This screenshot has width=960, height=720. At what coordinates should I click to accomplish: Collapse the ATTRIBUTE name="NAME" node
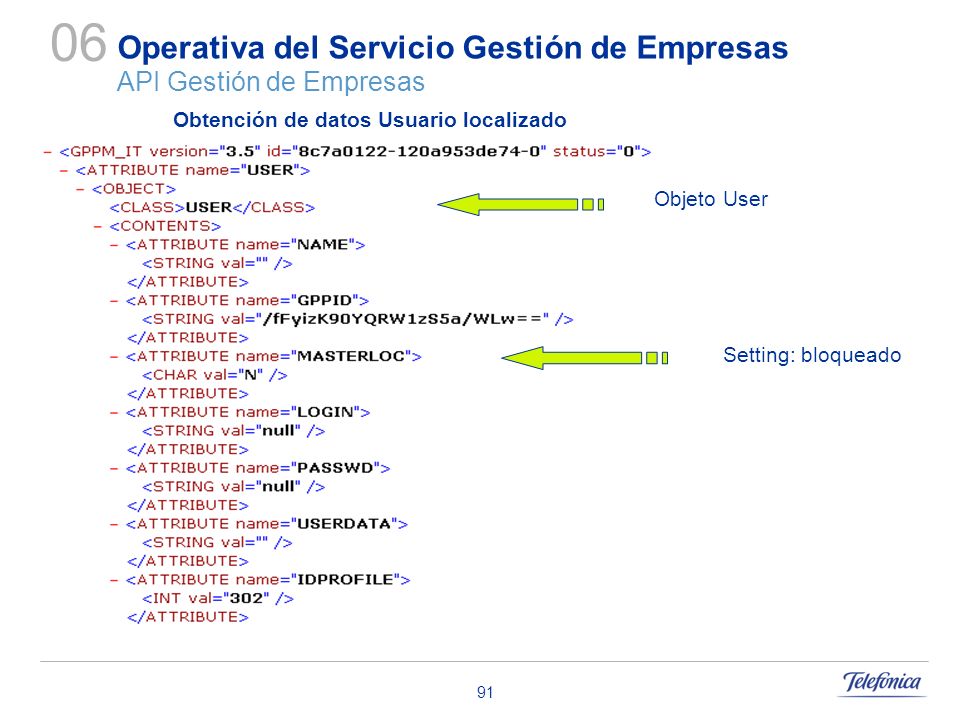point(114,245)
